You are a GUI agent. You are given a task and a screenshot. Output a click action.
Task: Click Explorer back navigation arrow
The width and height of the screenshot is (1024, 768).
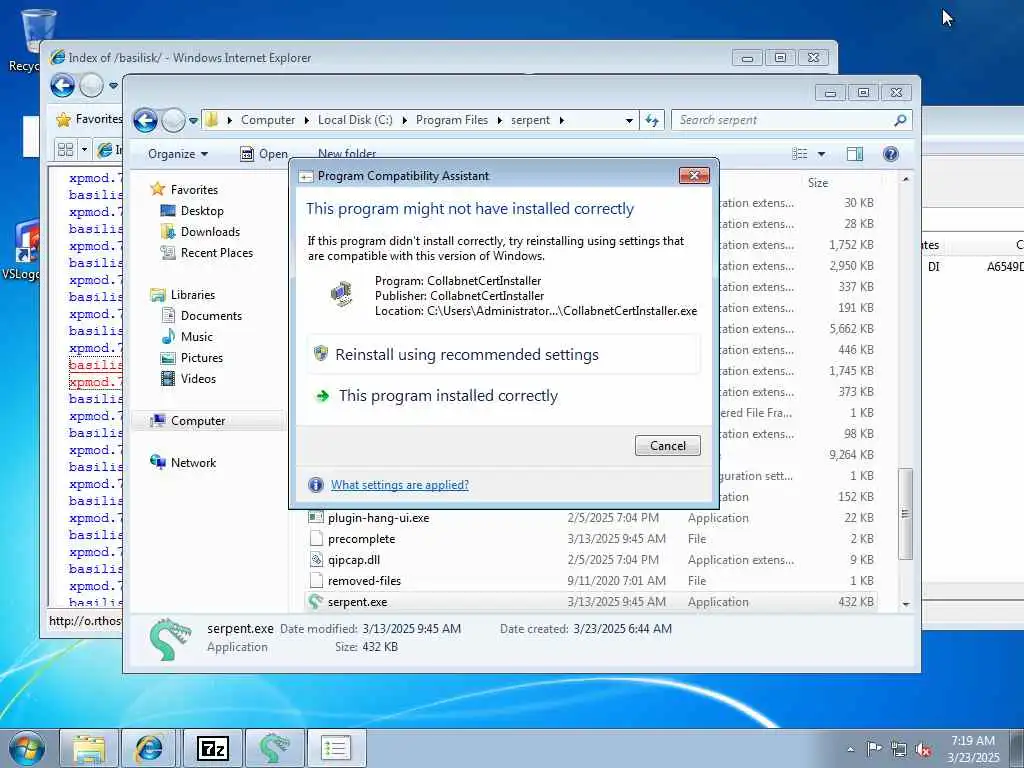point(145,120)
